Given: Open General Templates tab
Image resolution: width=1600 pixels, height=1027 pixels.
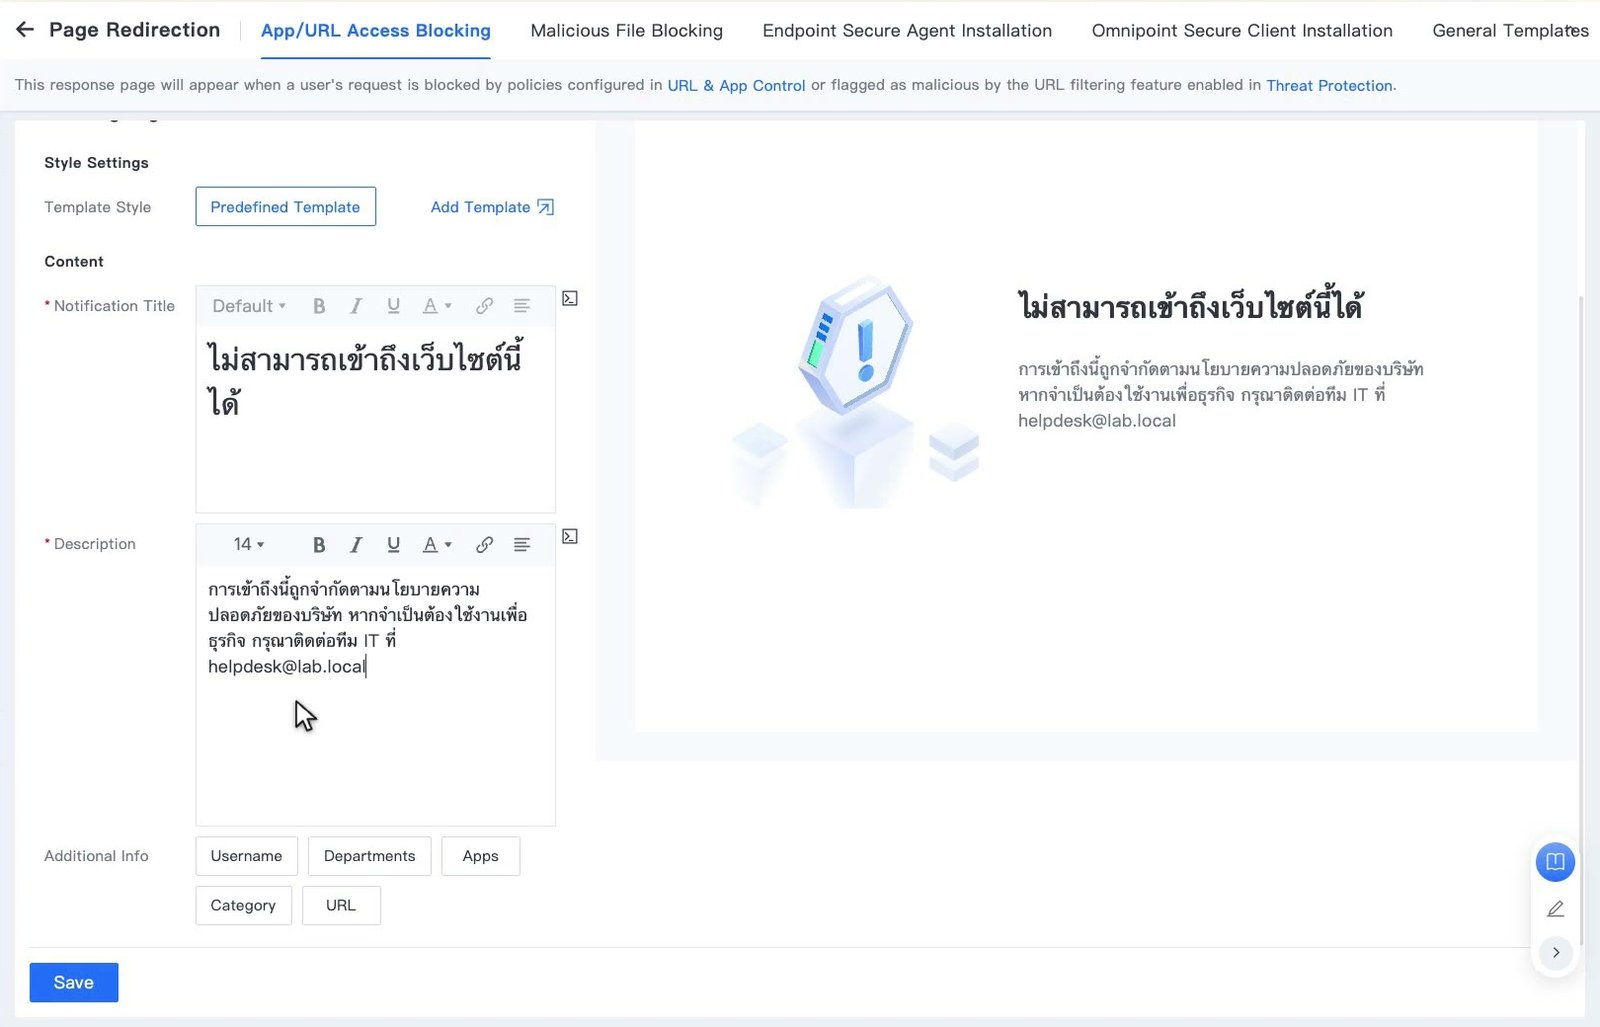Looking at the screenshot, I should (x=1510, y=31).
